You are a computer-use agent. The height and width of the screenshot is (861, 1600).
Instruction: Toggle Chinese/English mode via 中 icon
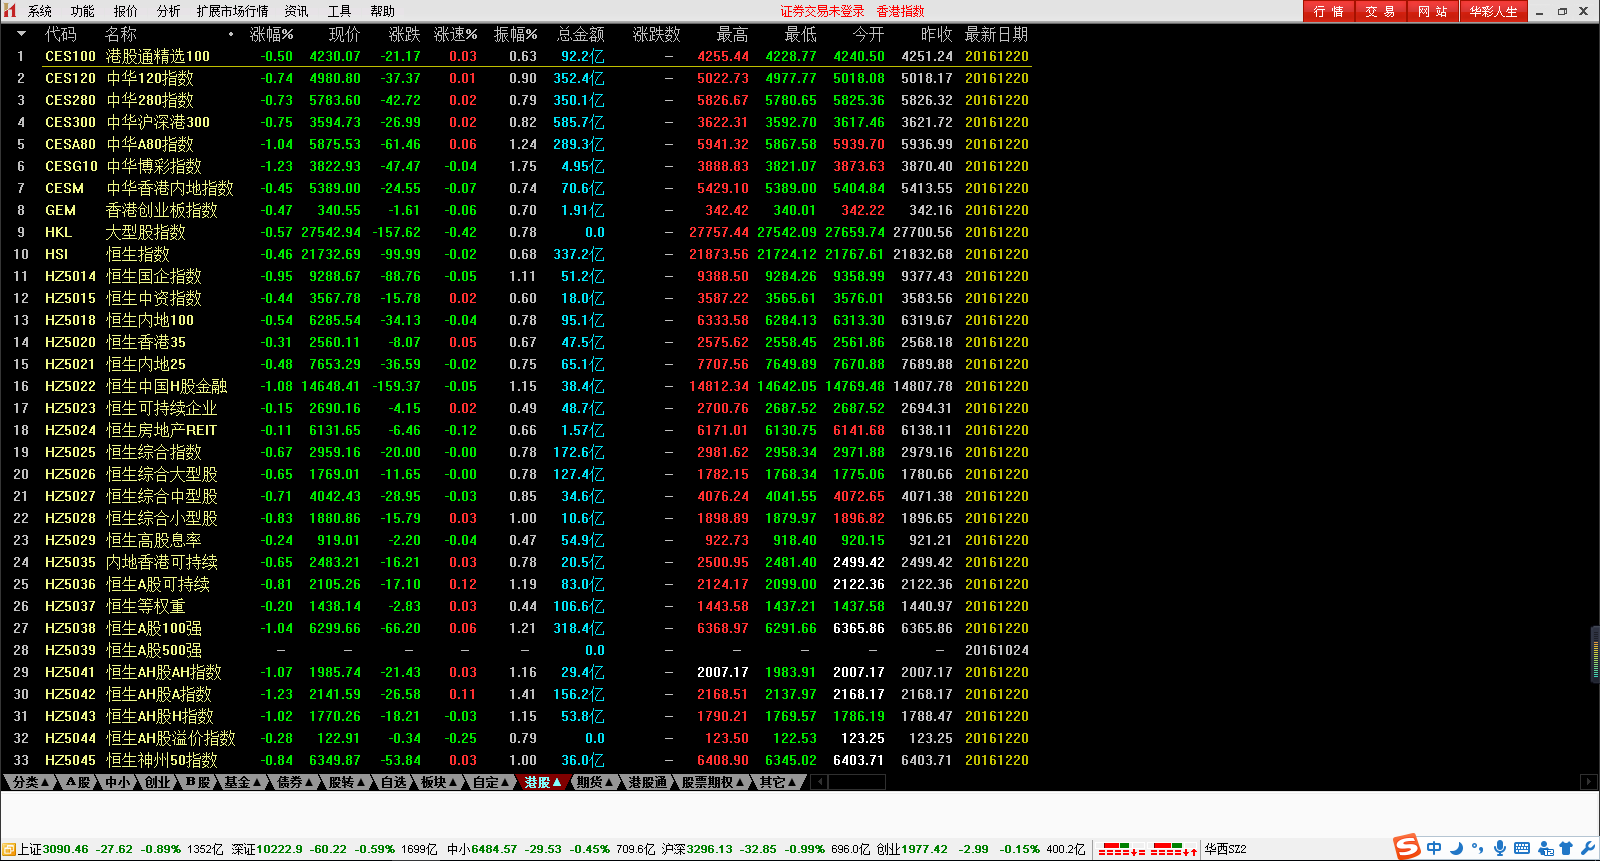point(1434,848)
